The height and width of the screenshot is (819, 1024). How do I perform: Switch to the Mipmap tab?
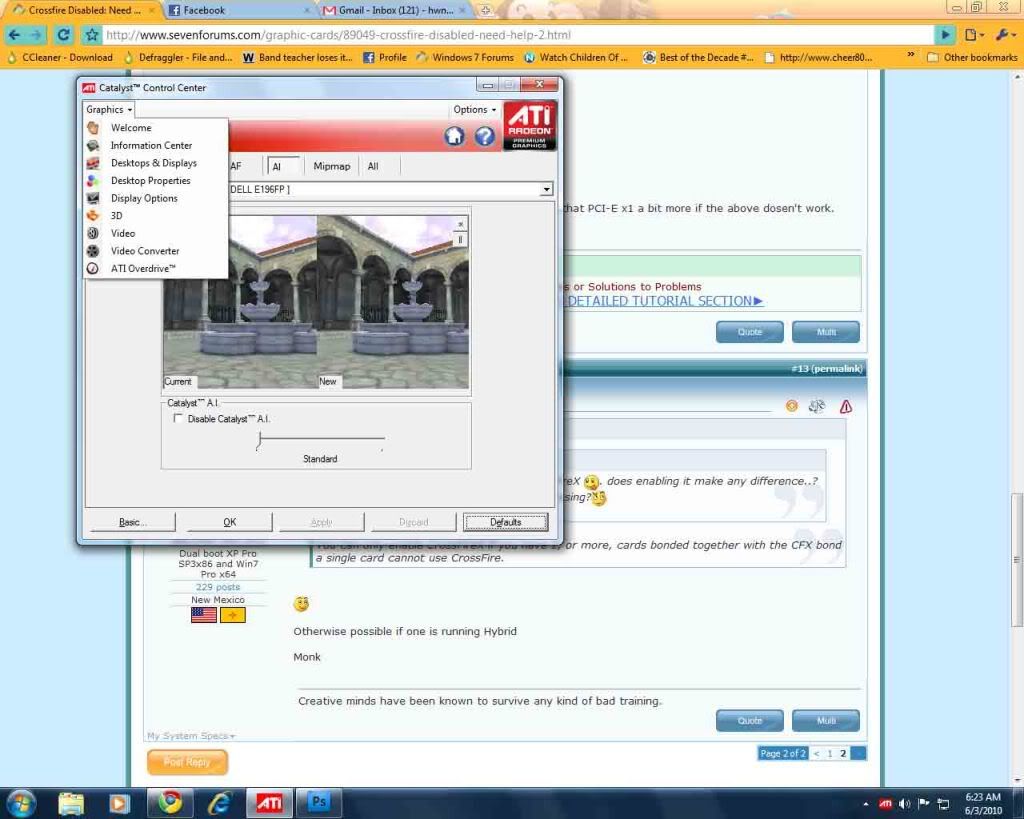tap(332, 166)
